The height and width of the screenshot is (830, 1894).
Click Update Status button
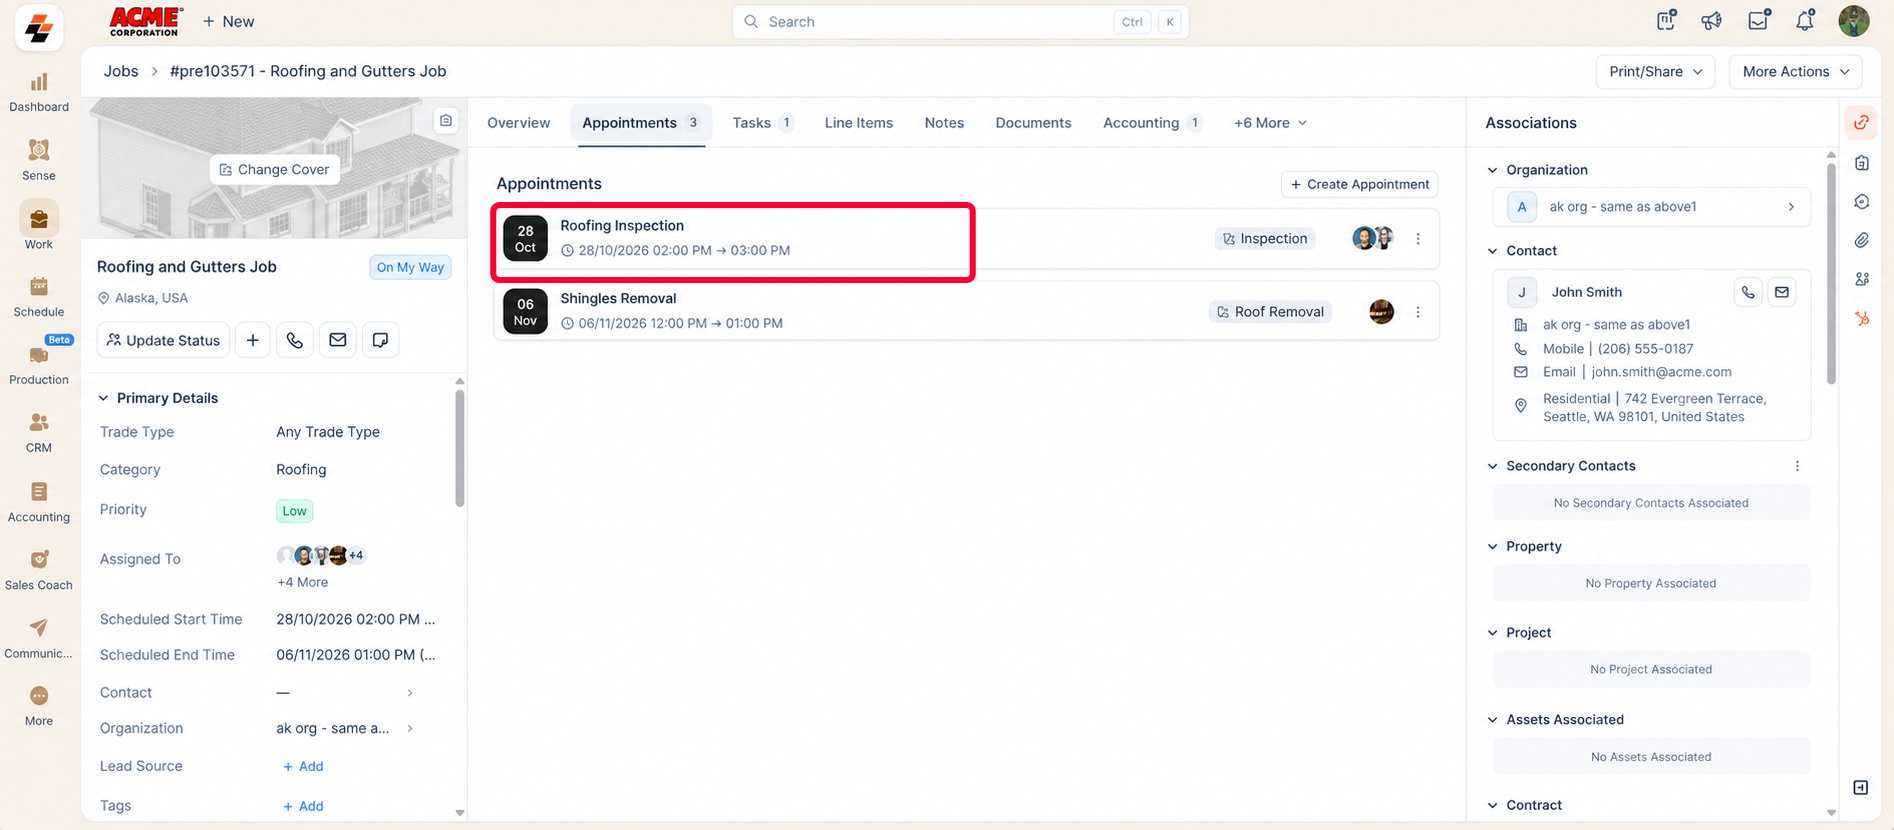point(163,340)
